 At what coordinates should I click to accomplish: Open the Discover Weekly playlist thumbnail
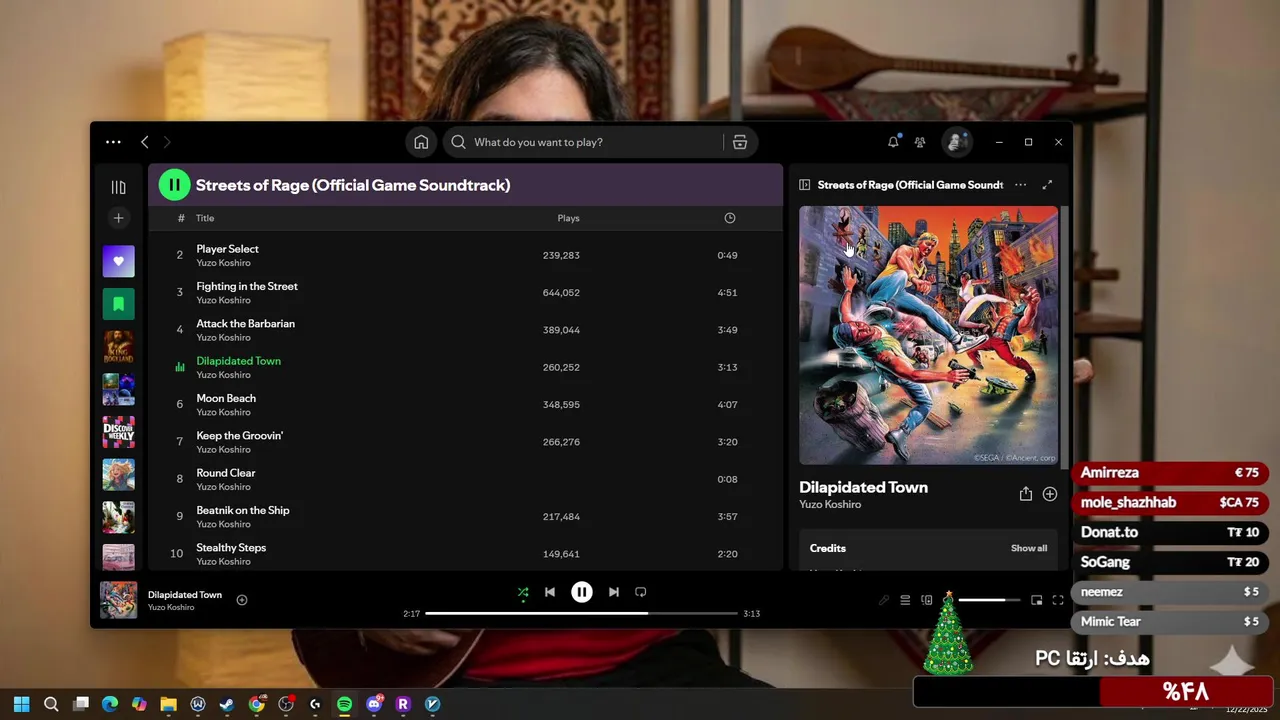[x=118, y=432]
